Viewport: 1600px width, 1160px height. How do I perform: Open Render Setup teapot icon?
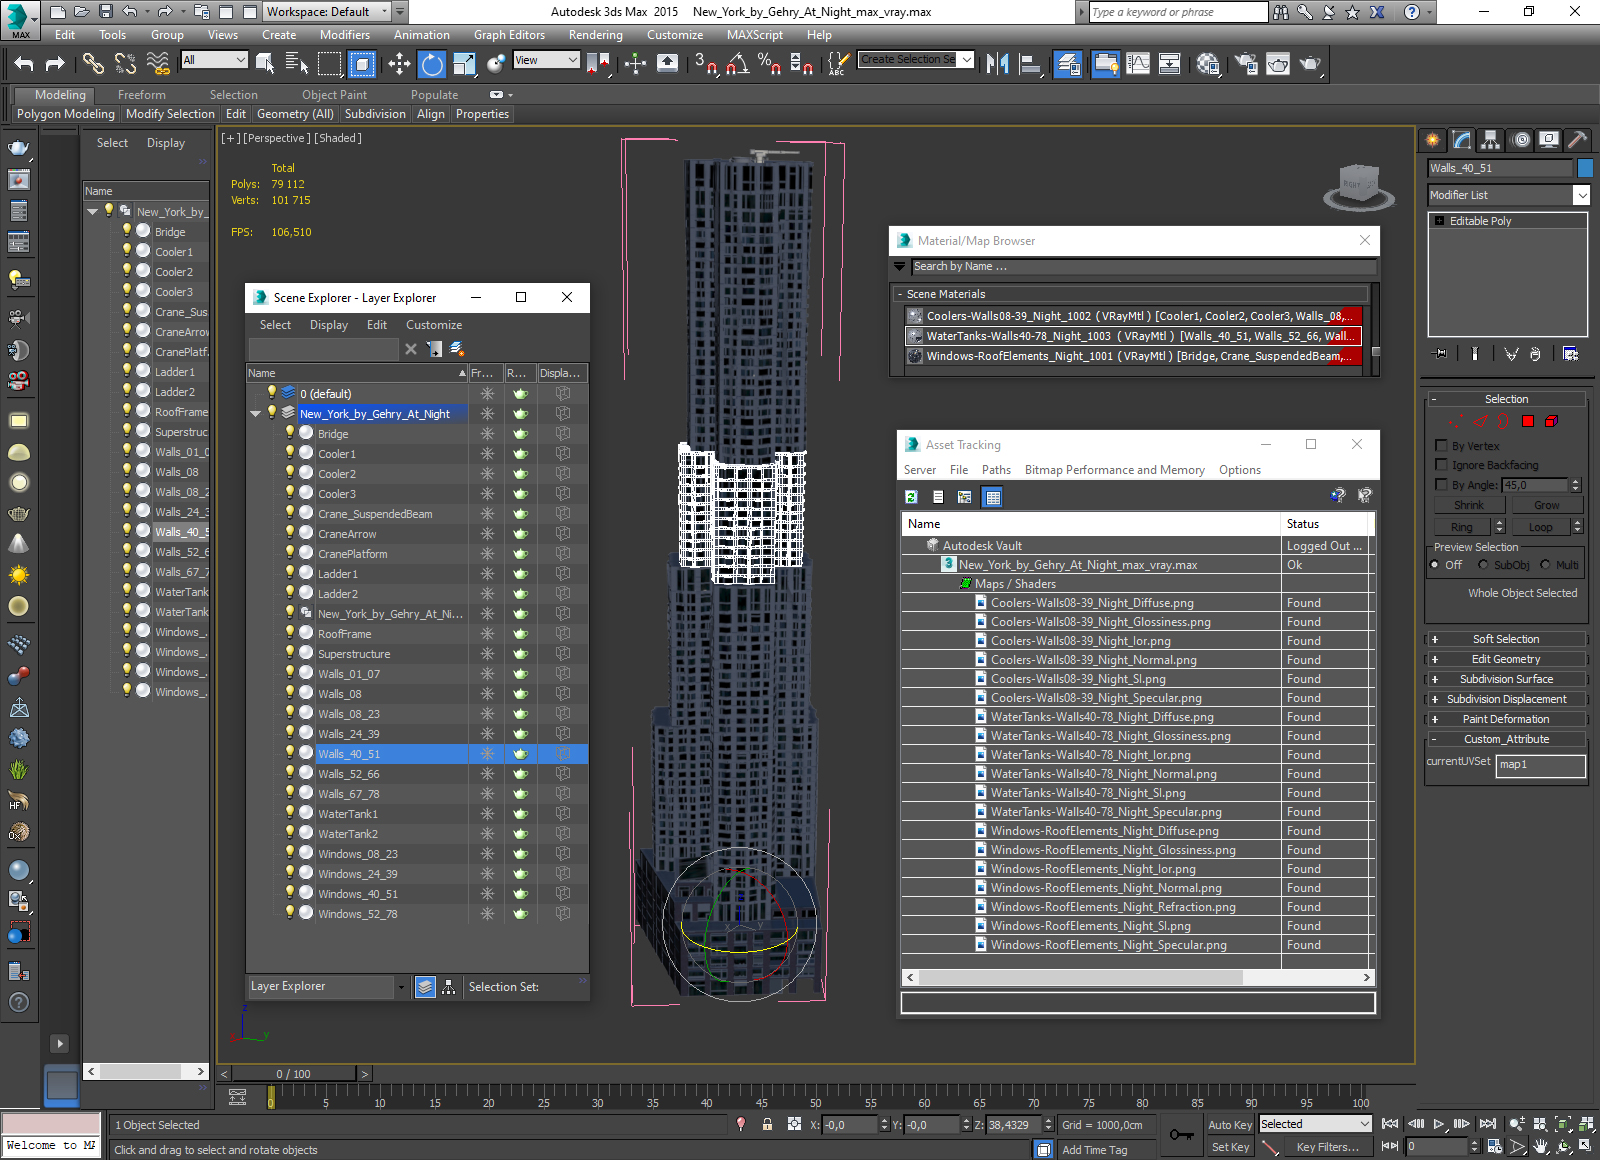pyautogui.click(x=1246, y=64)
